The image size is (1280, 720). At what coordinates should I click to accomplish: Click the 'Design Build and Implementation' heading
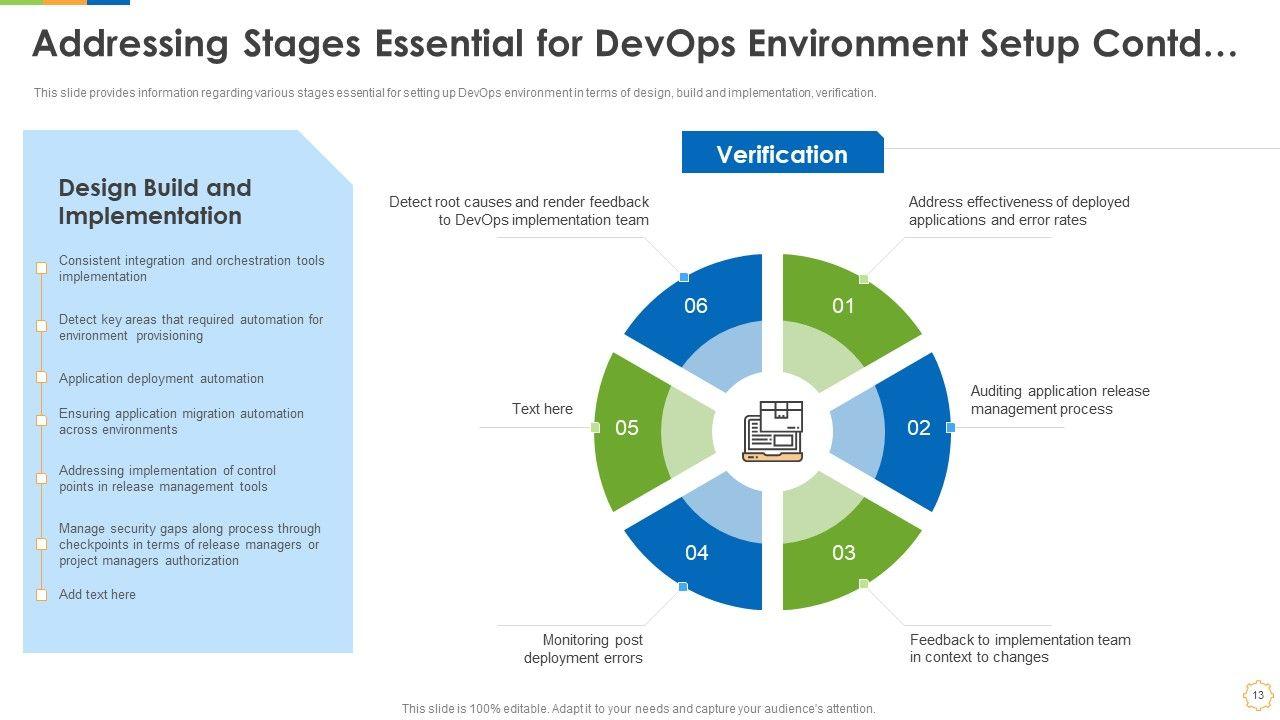point(155,202)
